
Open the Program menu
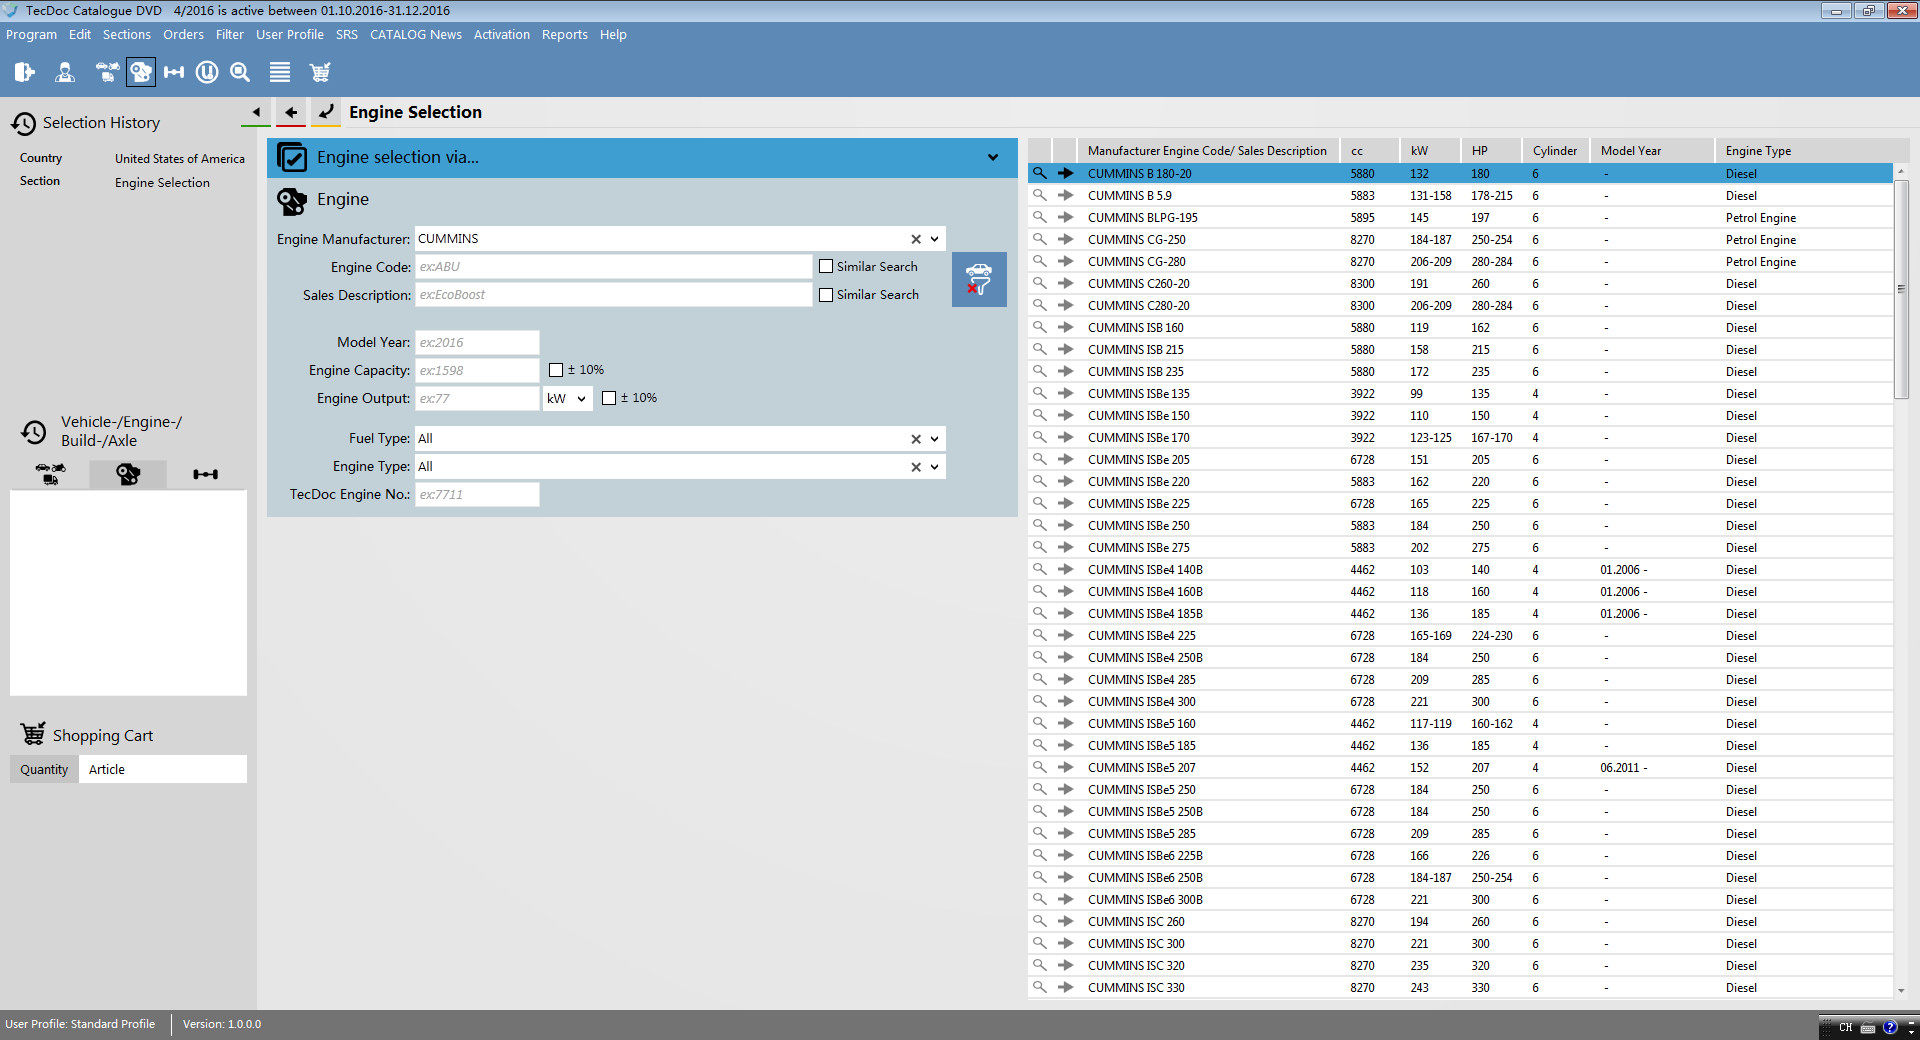coord(31,34)
